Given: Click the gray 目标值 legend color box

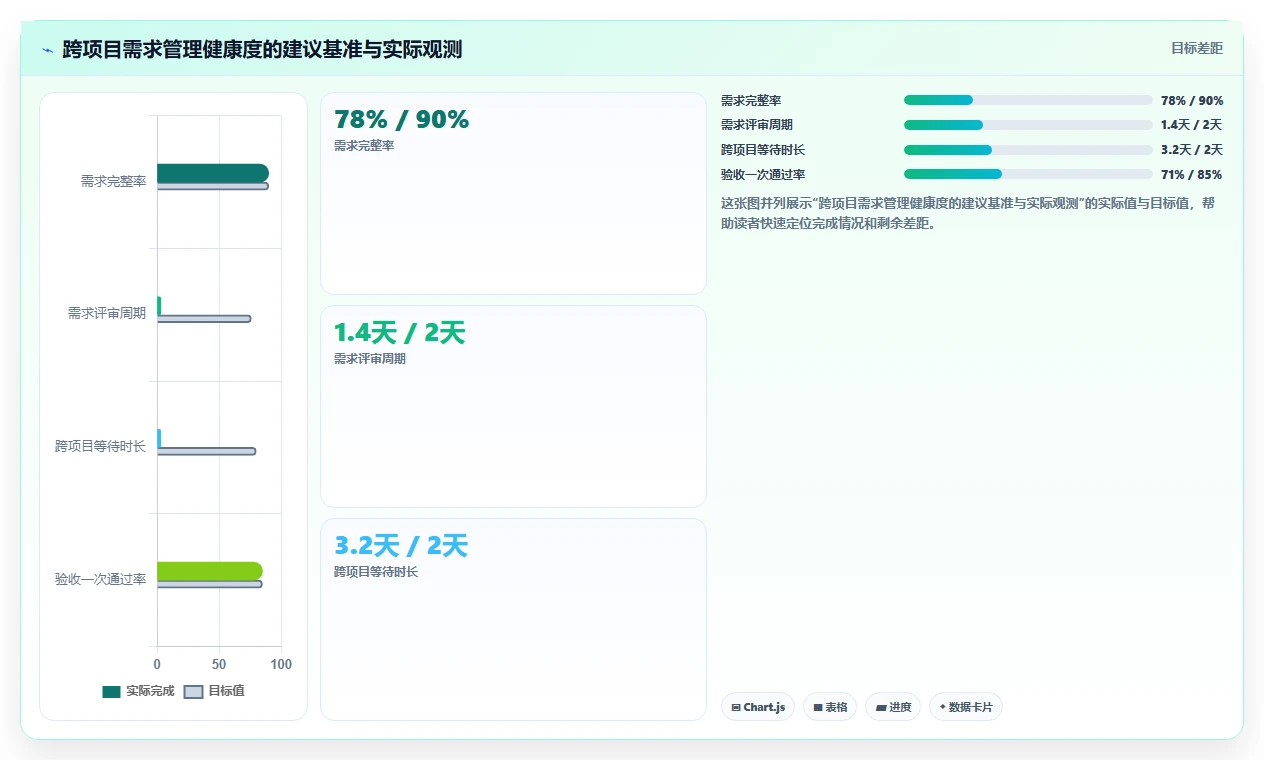Looking at the screenshot, I should point(194,692).
